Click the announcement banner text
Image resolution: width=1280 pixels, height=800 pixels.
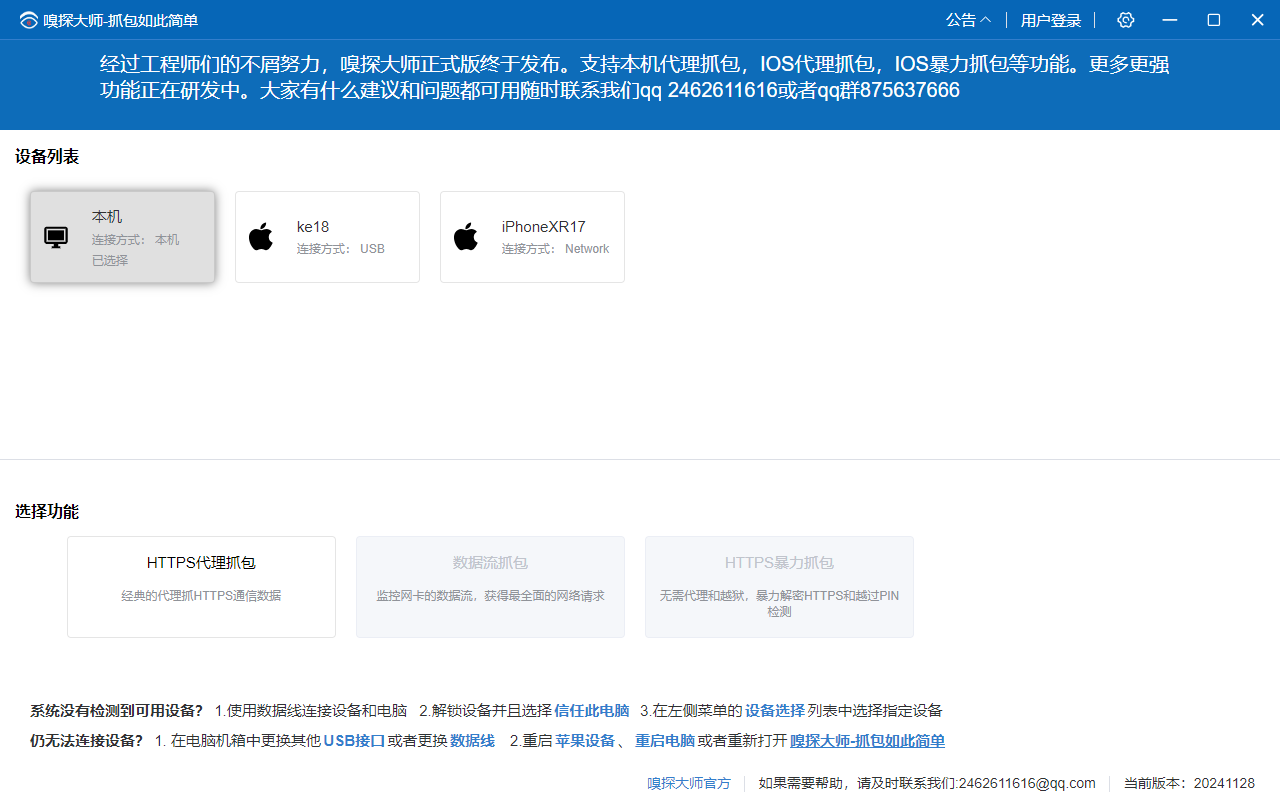pos(635,78)
